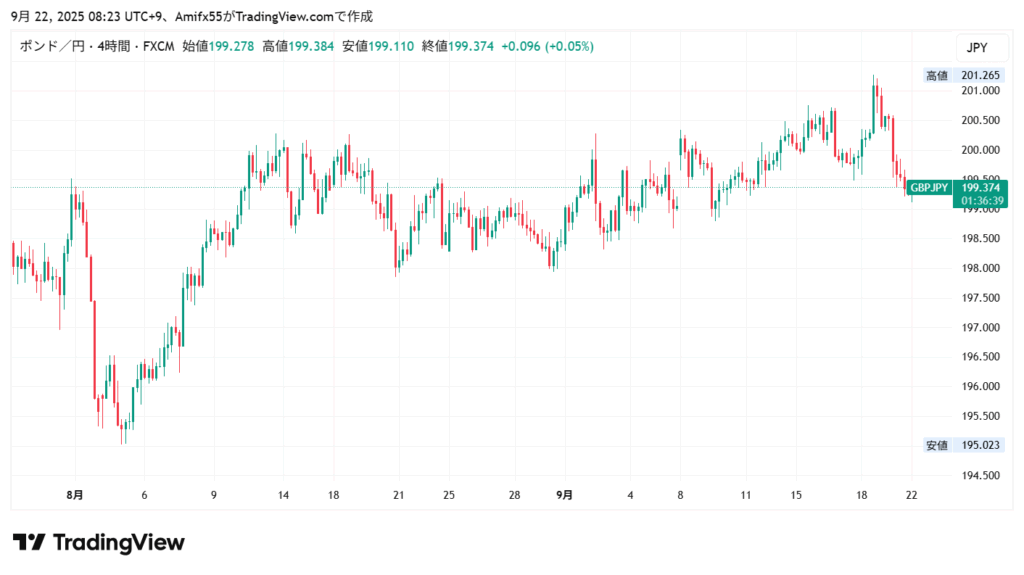Click the 9月 label on time axis

click(x=565, y=495)
